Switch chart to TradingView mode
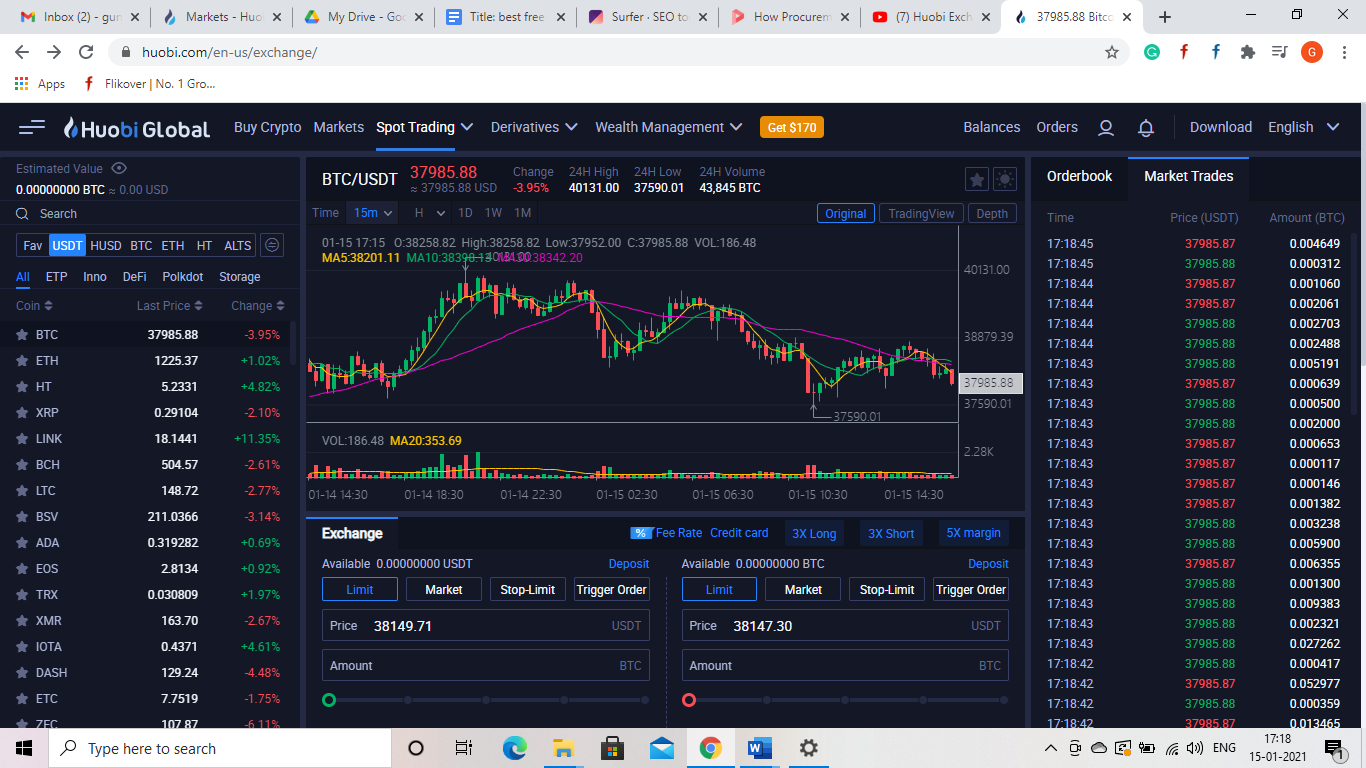 (922, 213)
